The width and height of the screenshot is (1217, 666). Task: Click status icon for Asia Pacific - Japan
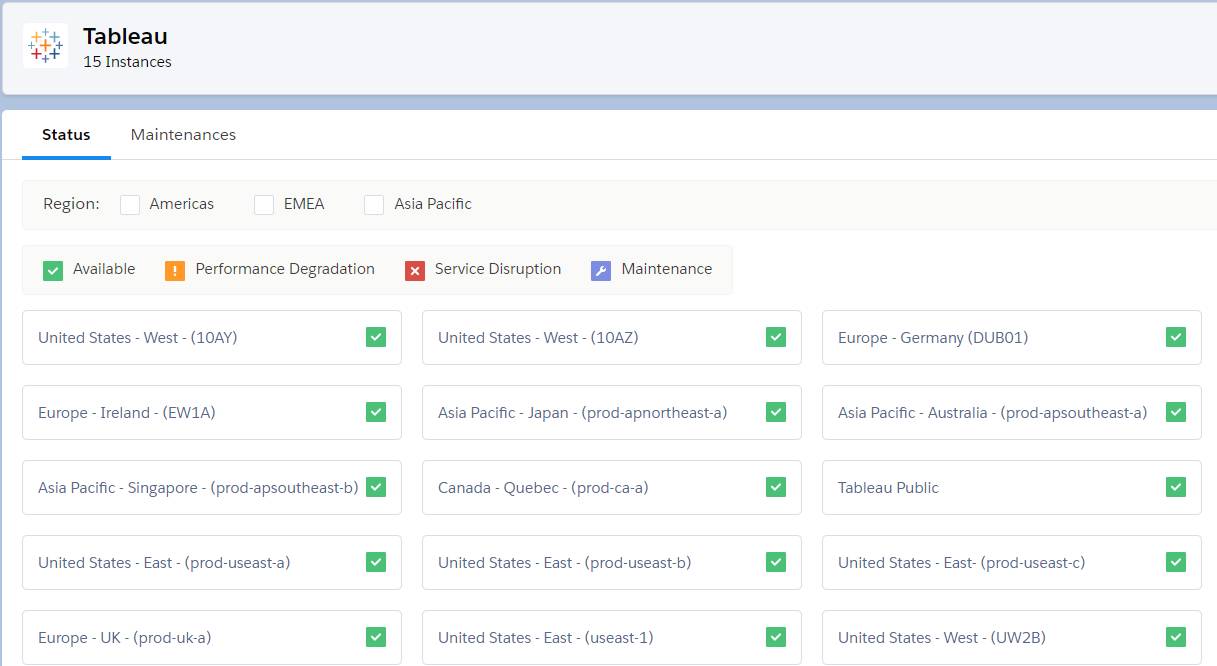(x=776, y=412)
